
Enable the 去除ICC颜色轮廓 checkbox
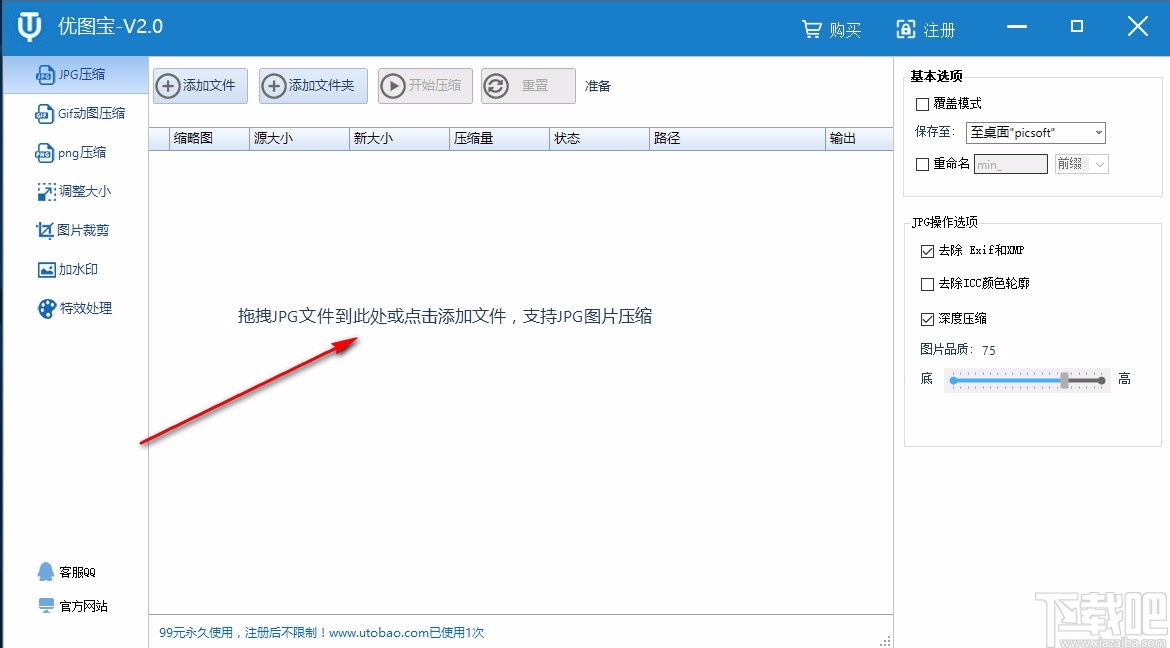click(x=928, y=284)
